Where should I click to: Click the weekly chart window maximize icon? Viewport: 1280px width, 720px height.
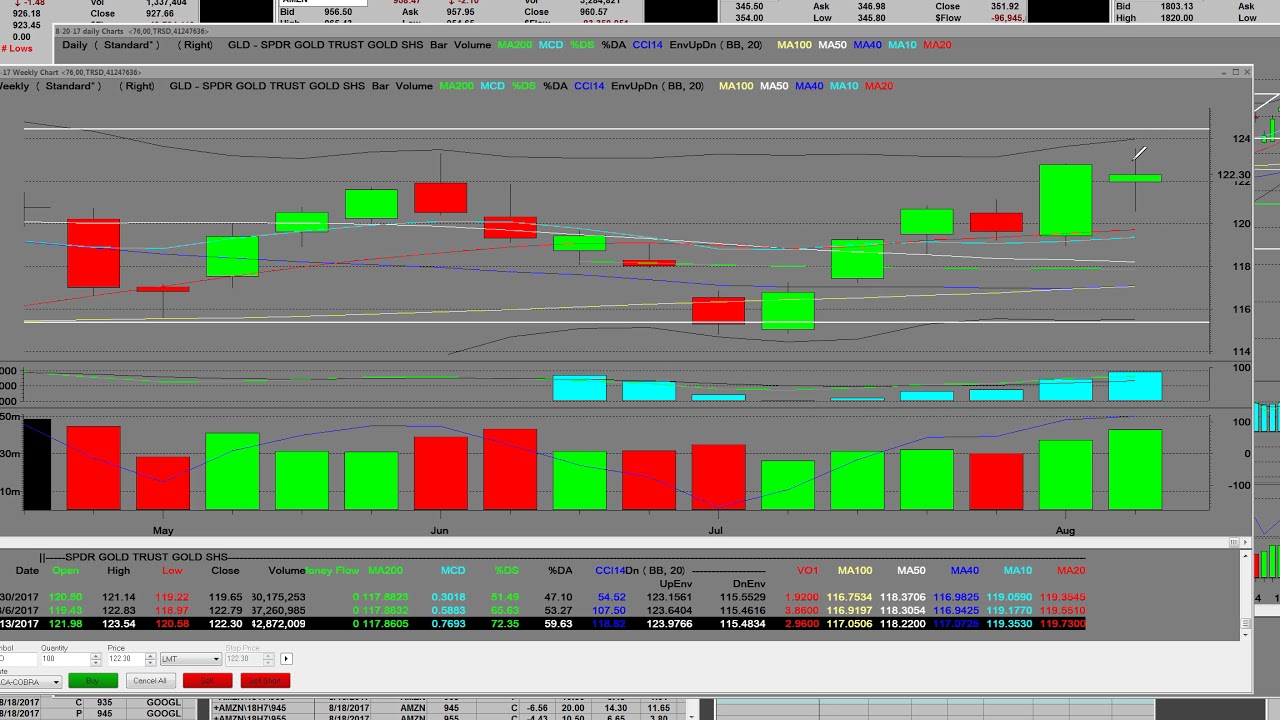(1236, 72)
